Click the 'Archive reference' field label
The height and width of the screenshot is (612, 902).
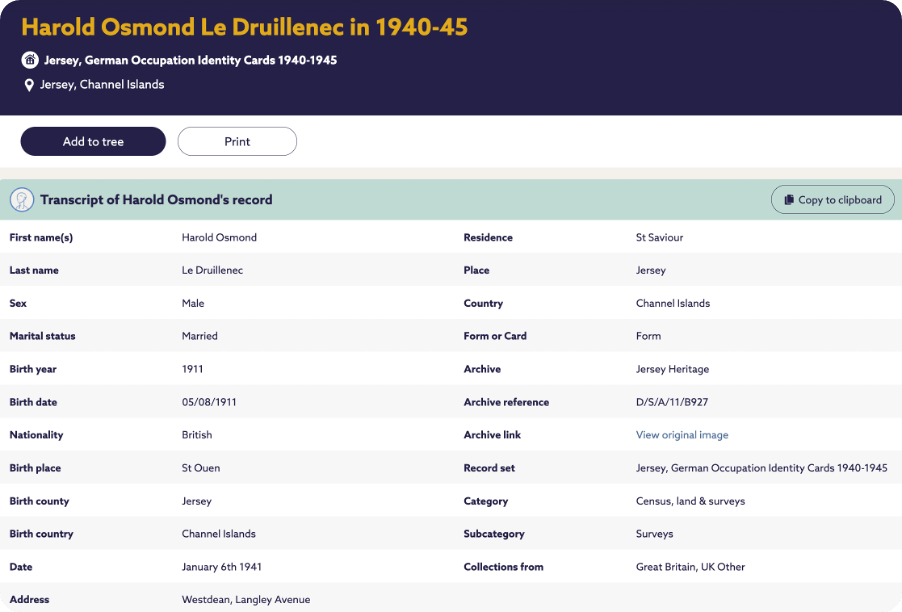click(506, 402)
